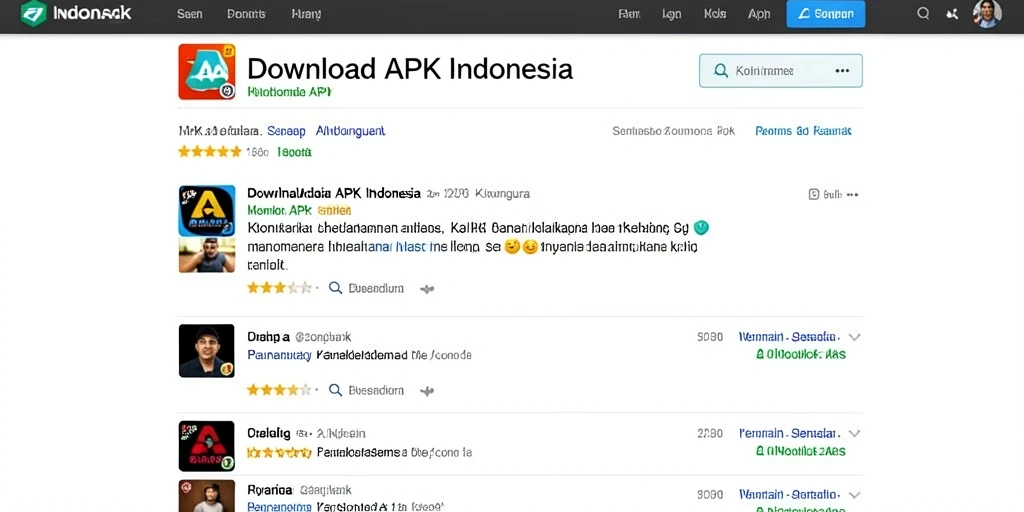Click the bookmark icon next to 'Bulb'

tap(814, 194)
